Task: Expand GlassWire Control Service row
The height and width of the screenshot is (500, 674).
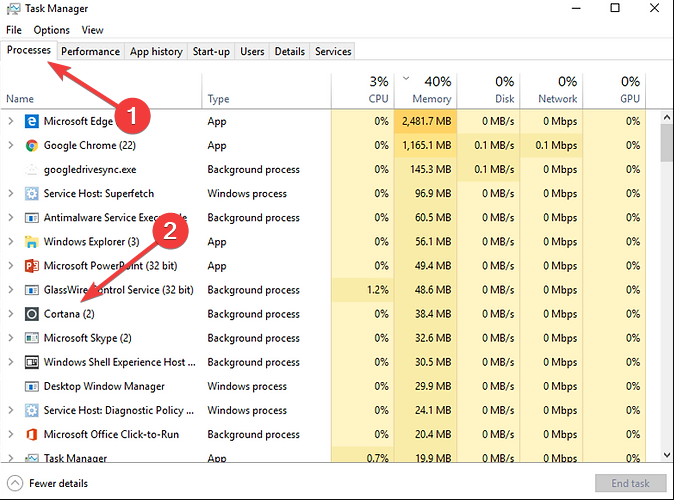Action: coord(11,290)
